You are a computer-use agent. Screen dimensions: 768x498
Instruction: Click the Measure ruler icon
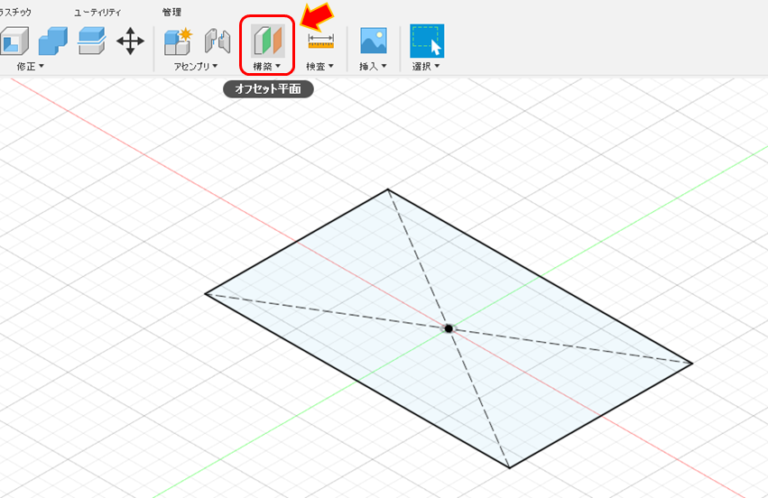tap(320, 40)
